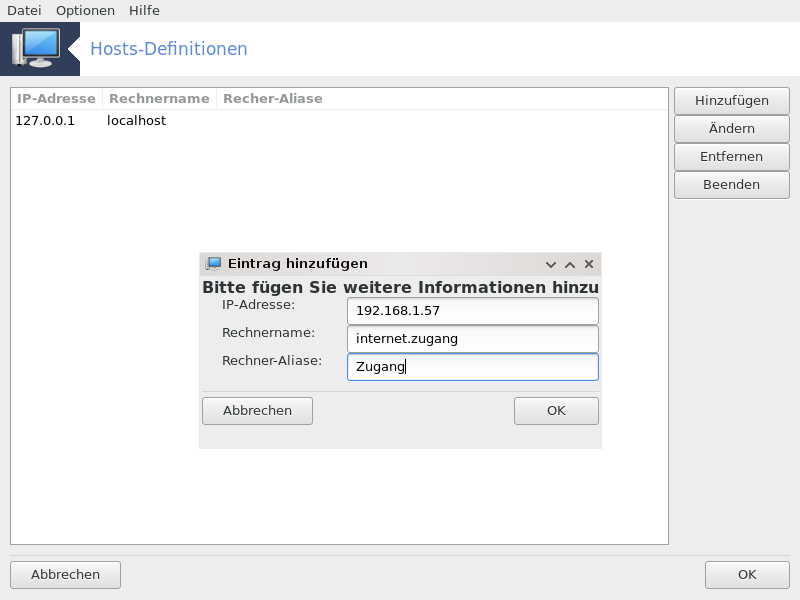Focus the Rechner-Aliase input field
Viewport: 800px width, 600px height.
click(472, 367)
